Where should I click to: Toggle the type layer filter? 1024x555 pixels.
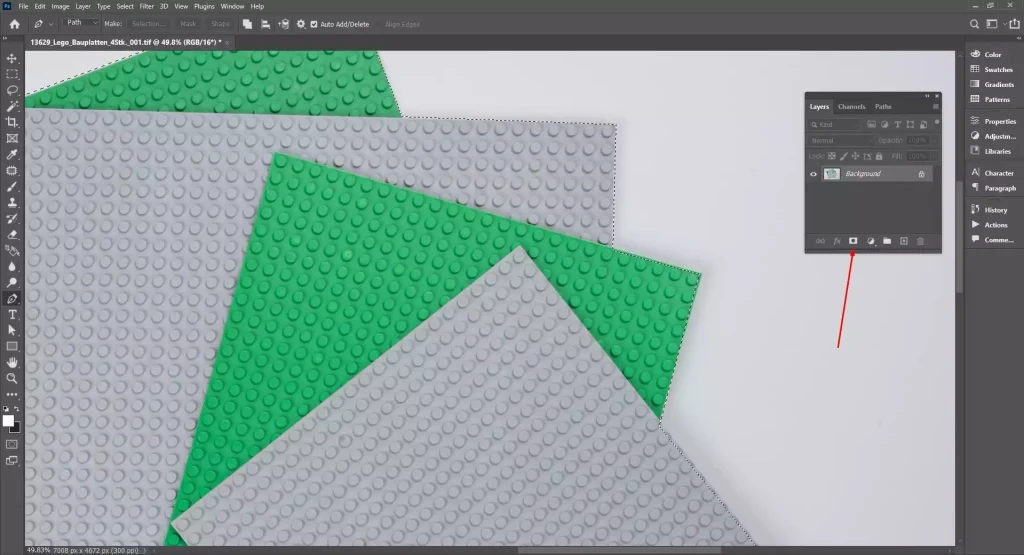(x=897, y=124)
